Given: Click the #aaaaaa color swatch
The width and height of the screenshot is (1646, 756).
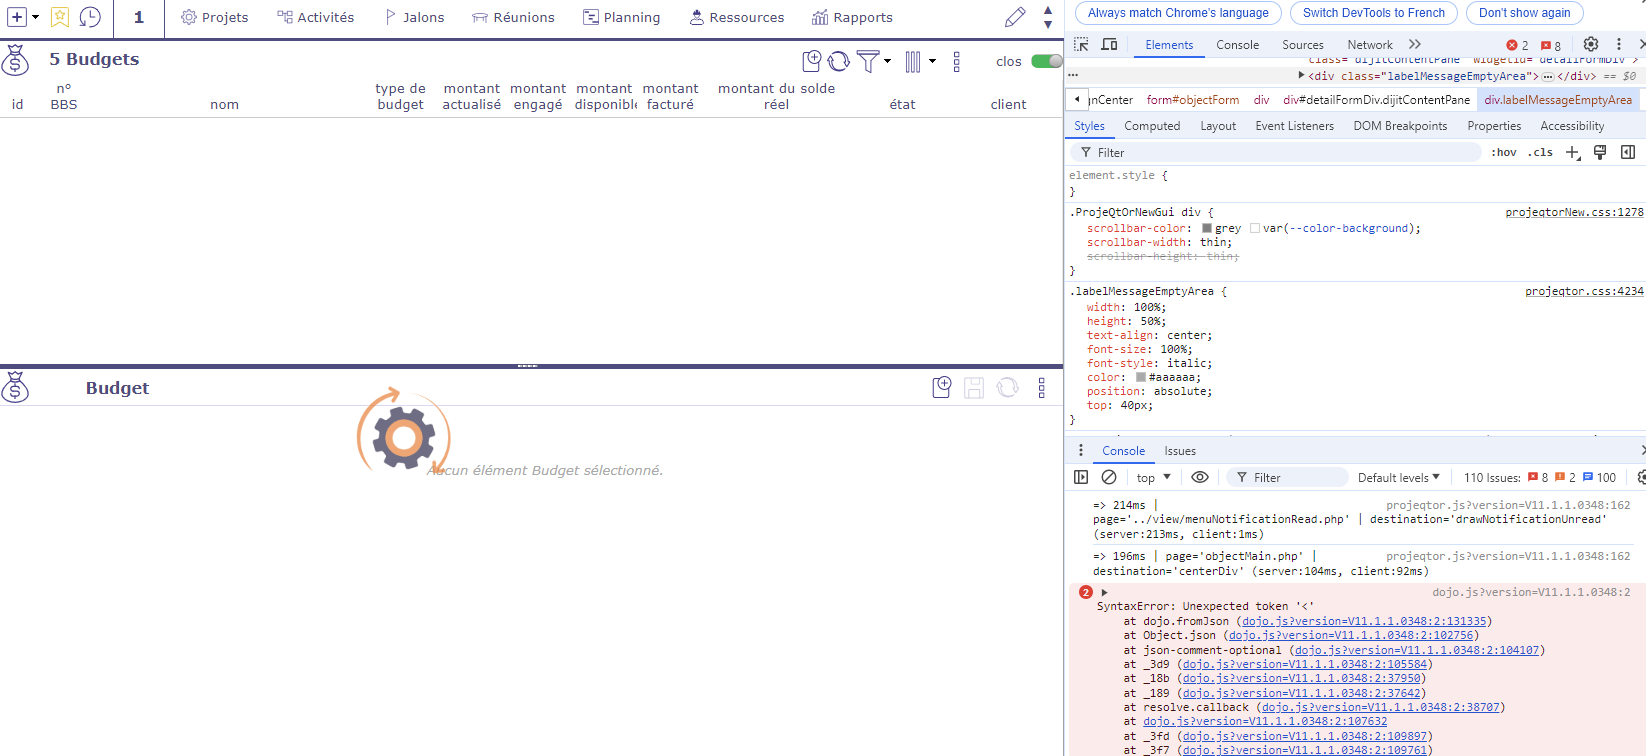Looking at the screenshot, I should click(1141, 378).
